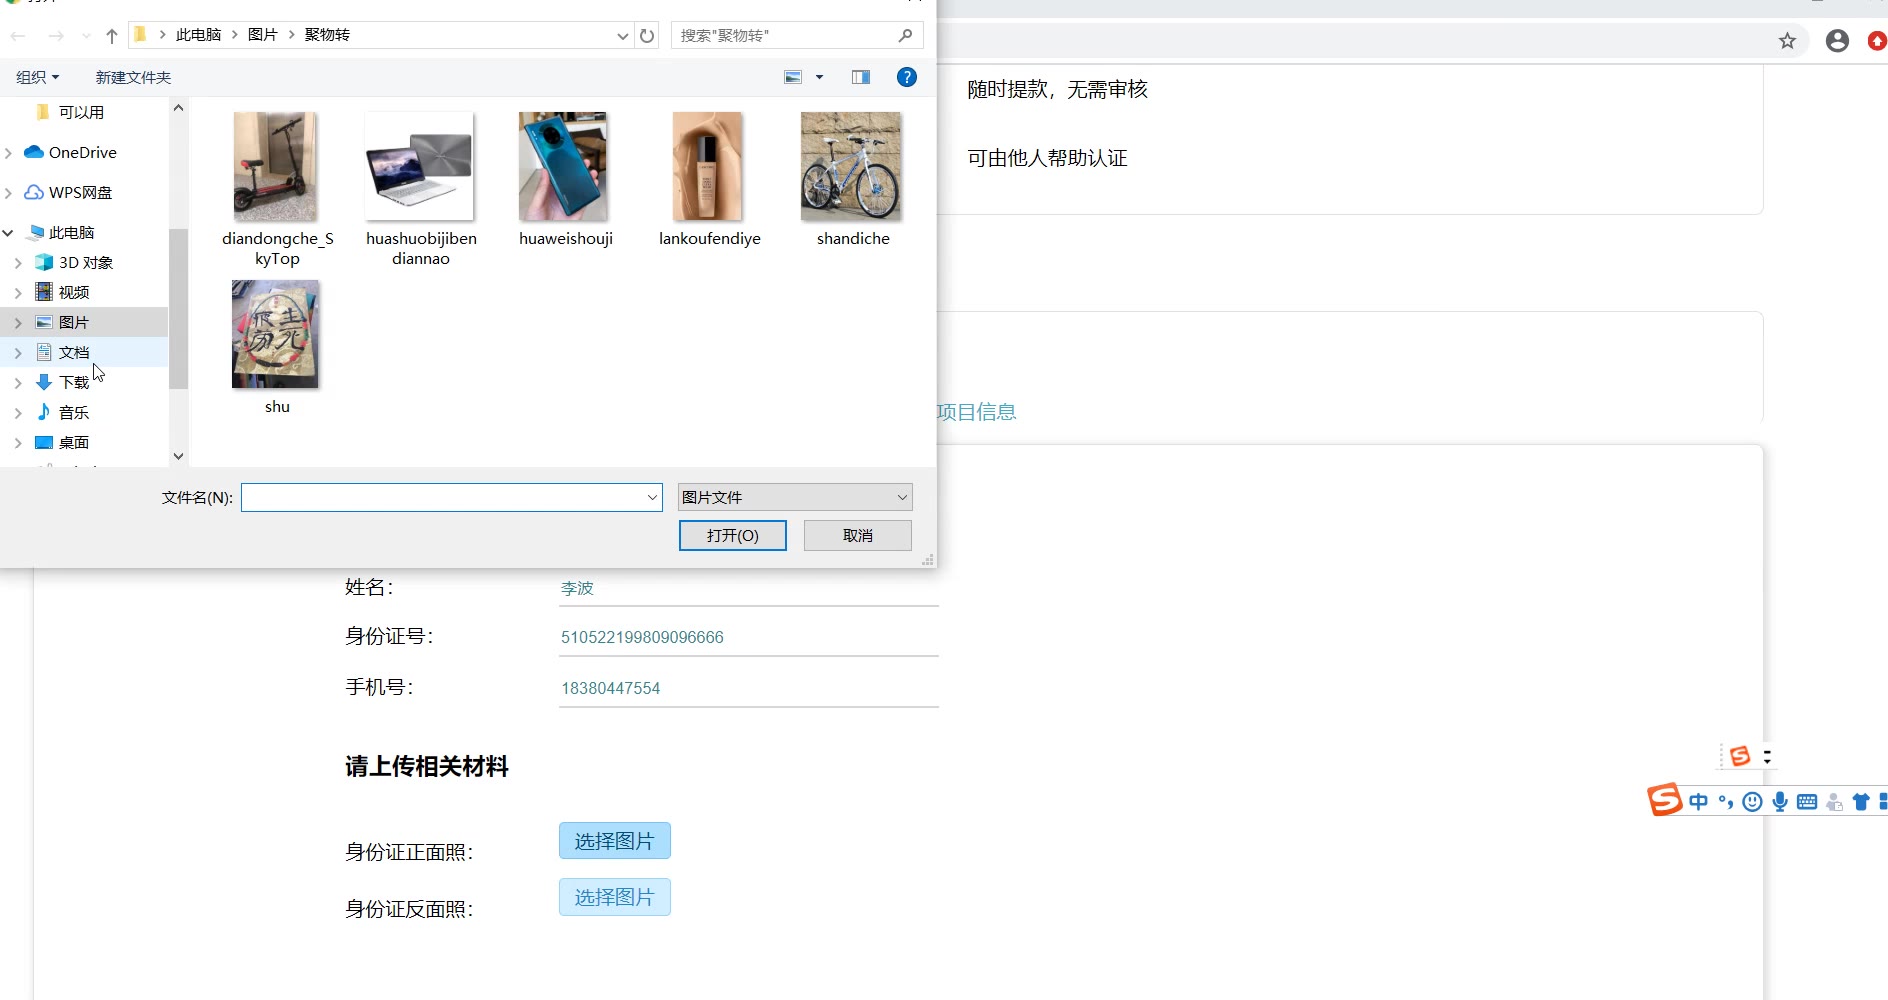Click the search magnifier icon
This screenshot has height=1000, width=1888.
(x=906, y=35)
